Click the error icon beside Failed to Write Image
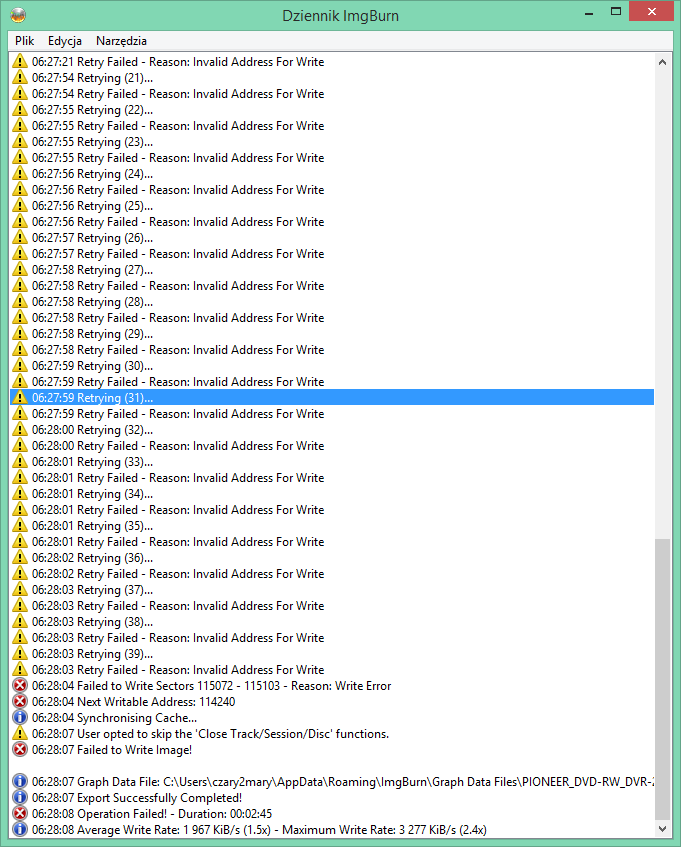 point(19,750)
